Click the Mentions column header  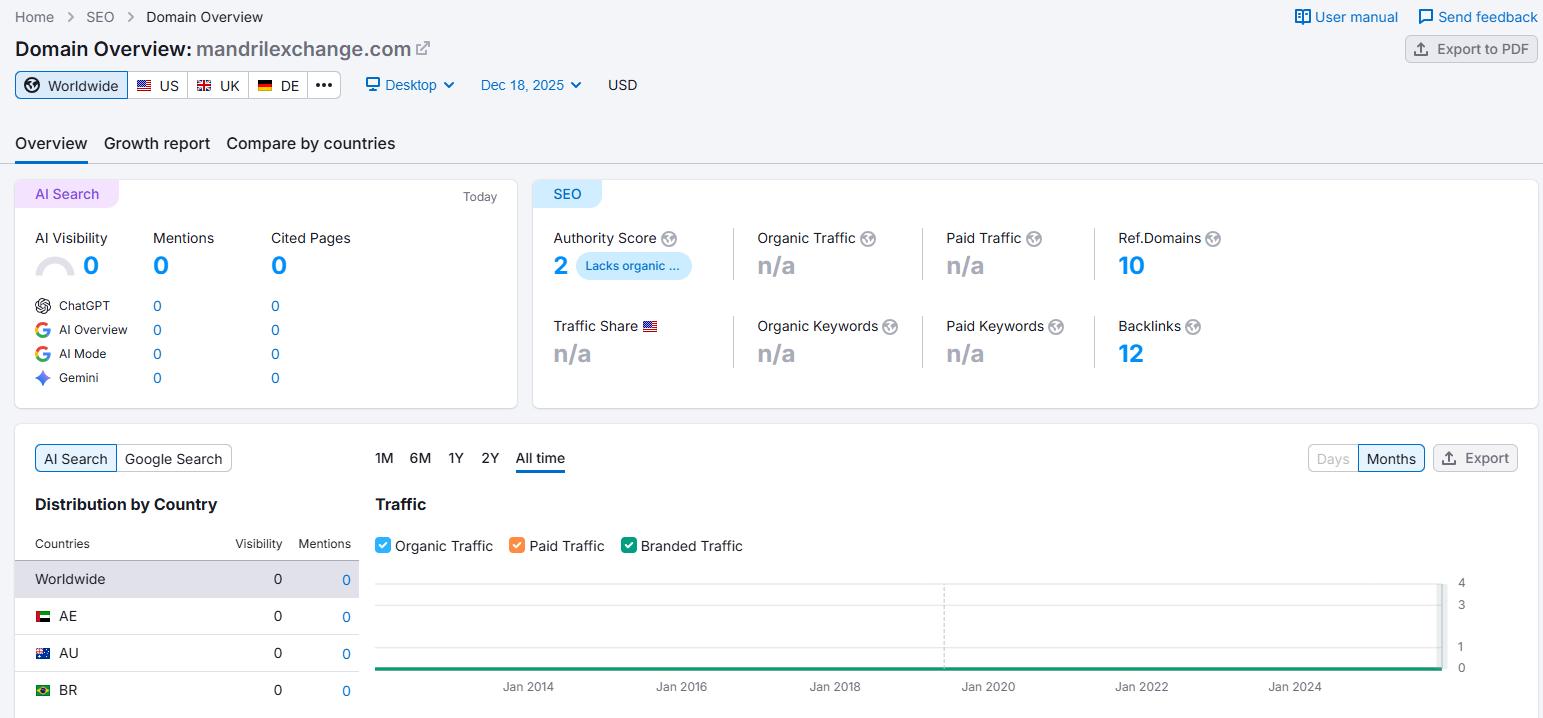click(324, 544)
